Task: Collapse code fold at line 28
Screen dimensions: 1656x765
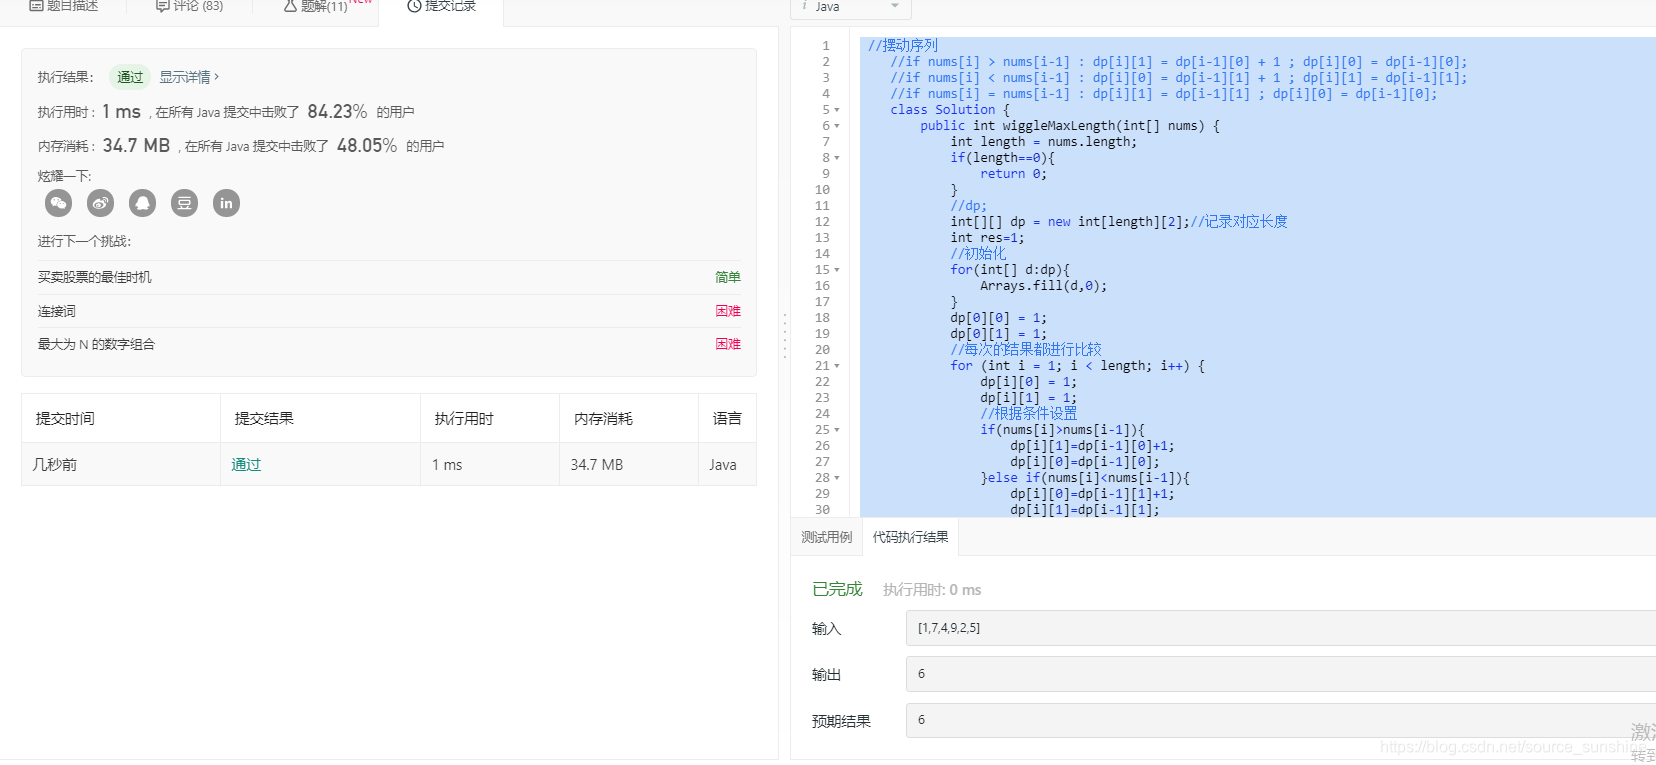Action: point(837,478)
